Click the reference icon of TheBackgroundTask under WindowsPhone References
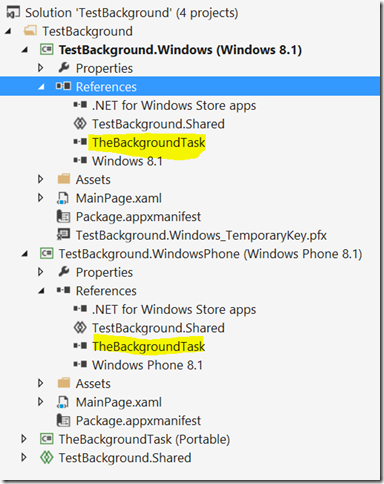The image size is (384, 484). point(80,346)
